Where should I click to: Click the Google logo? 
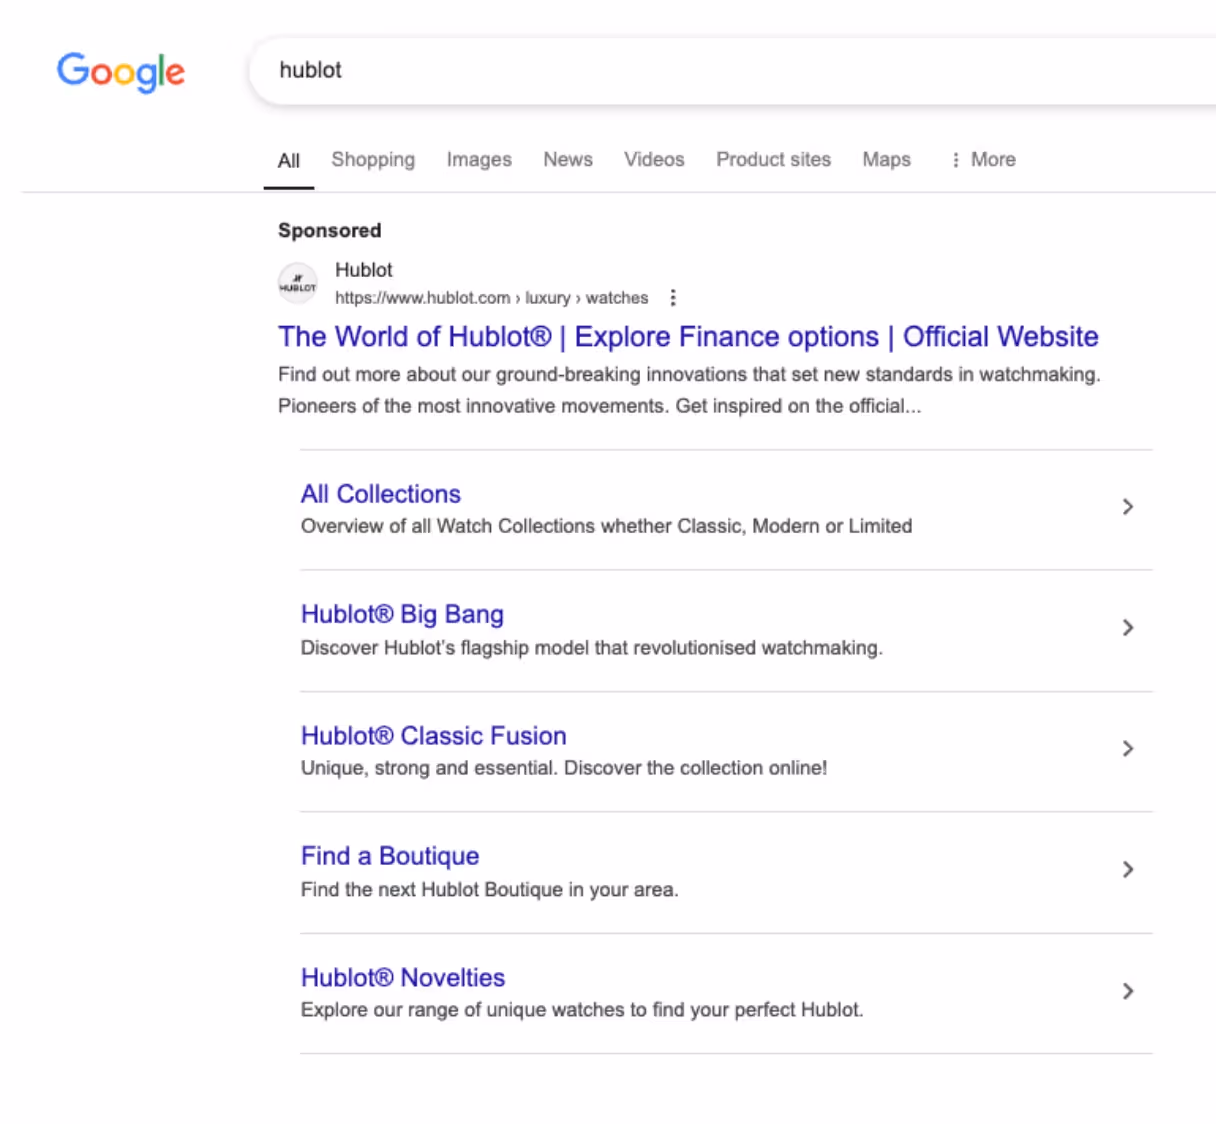[121, 71]
